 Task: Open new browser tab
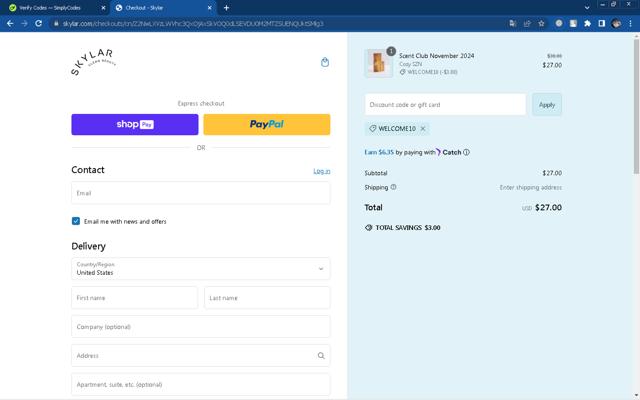pyautogui.click(x=226, y=8)
